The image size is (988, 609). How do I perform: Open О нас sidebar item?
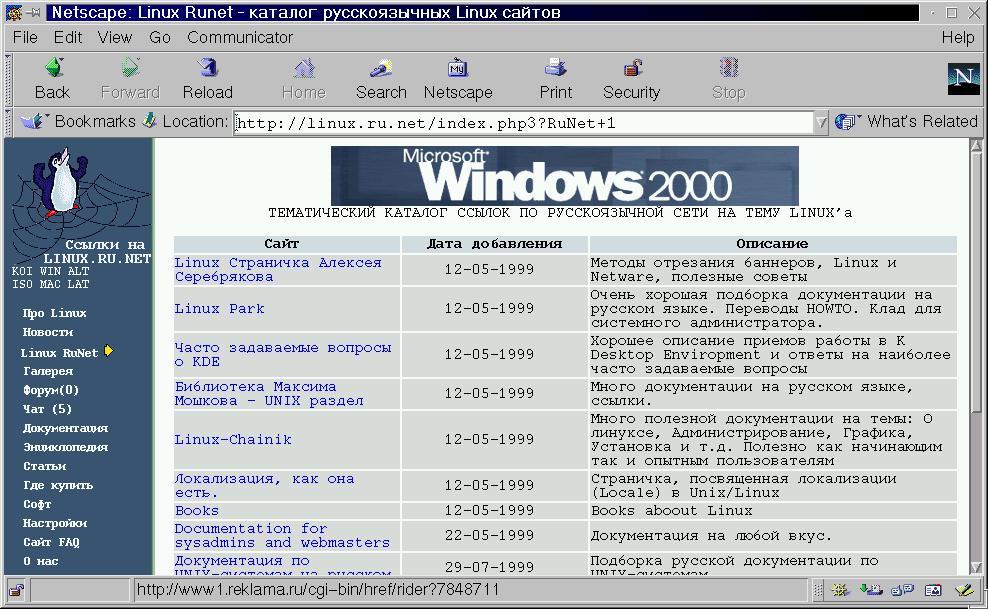40,561
